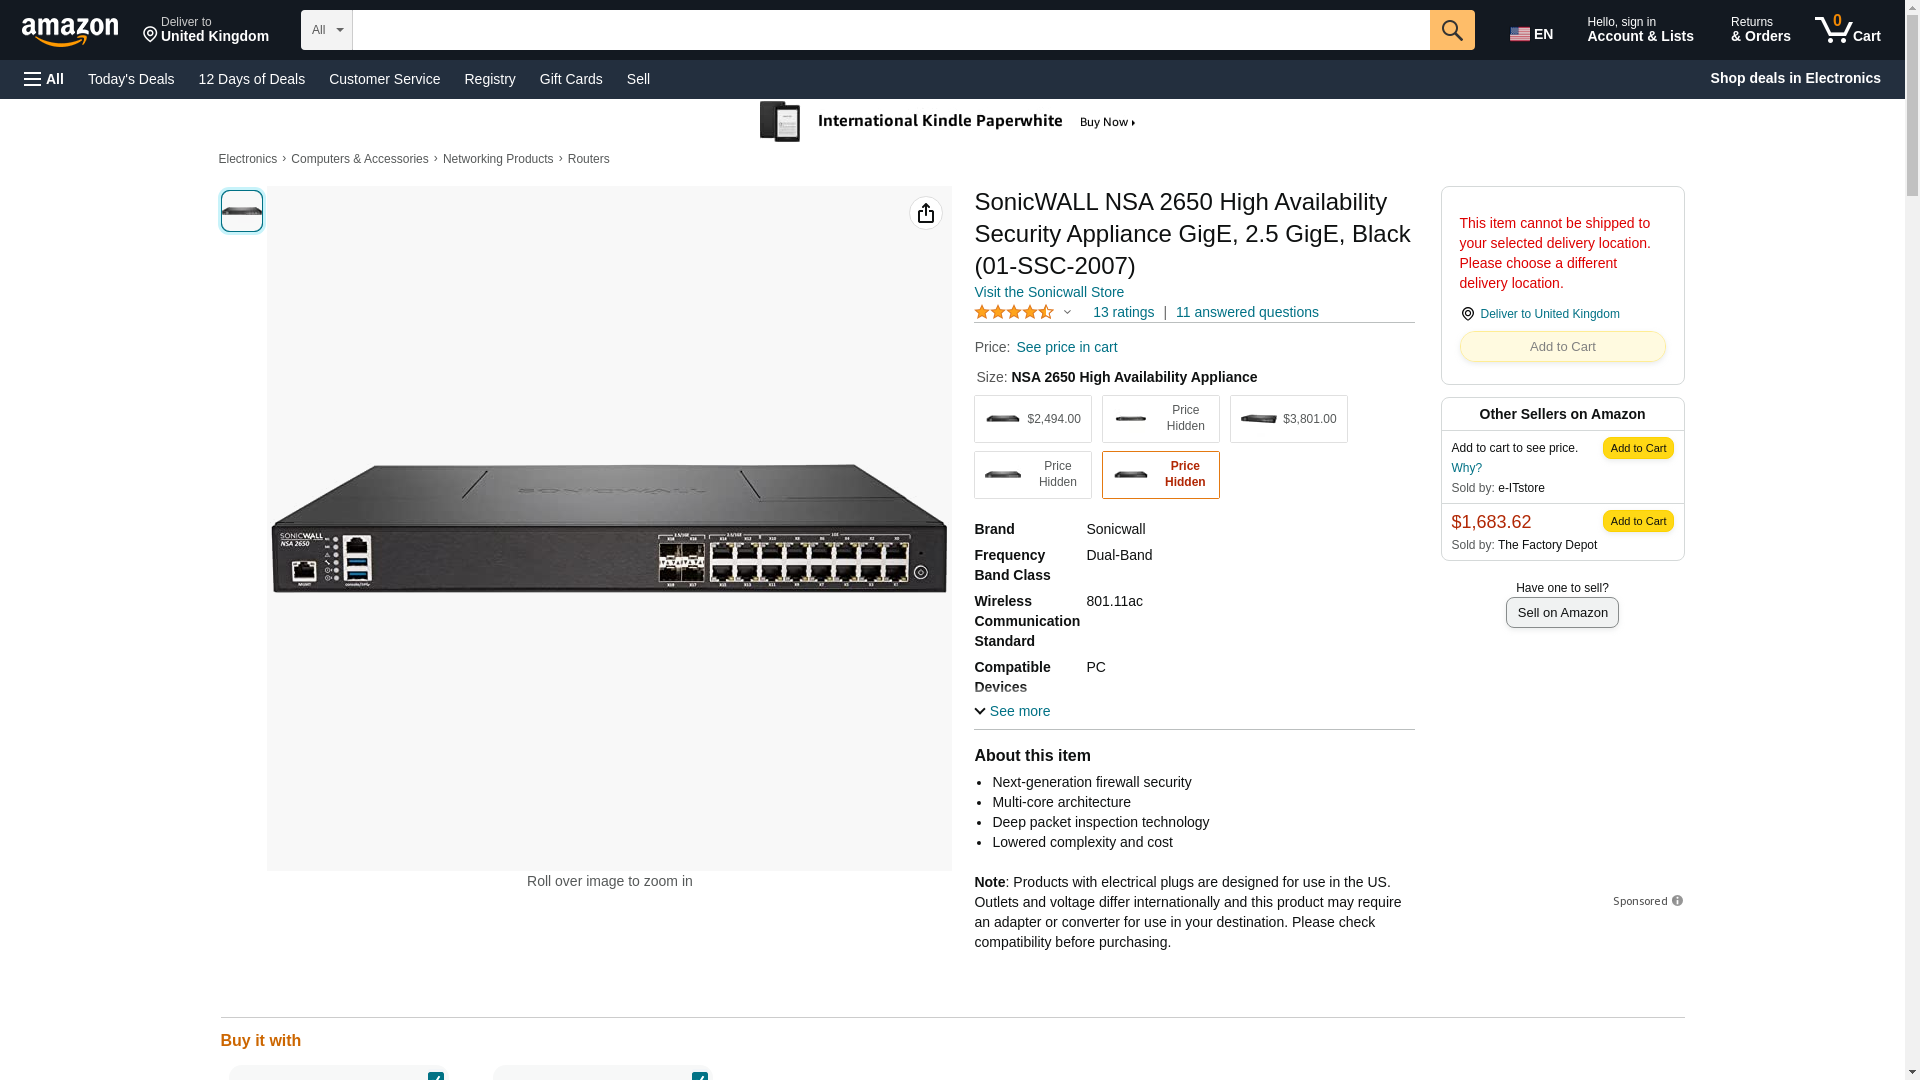Tick the second Buy it with checkbox
Screen dimensions: 1920x1080
coord(700,1076)
